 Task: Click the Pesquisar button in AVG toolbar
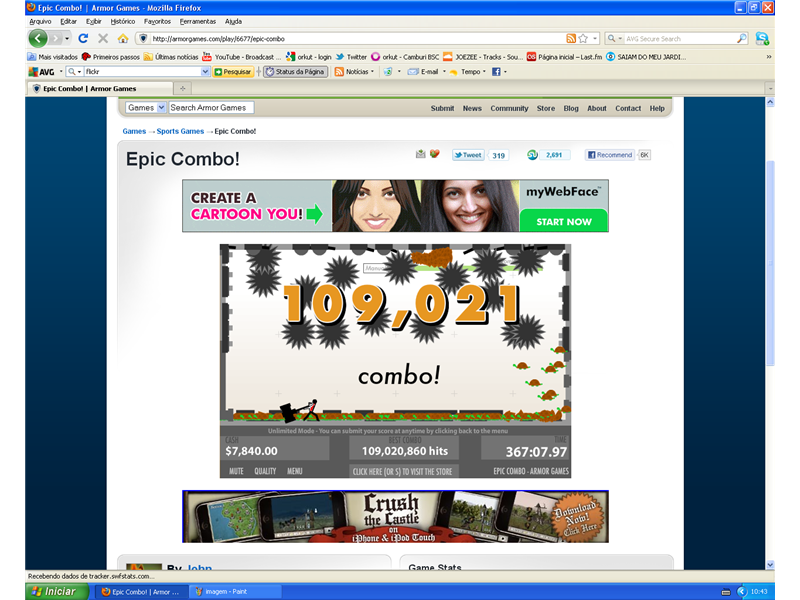[233, 72]
